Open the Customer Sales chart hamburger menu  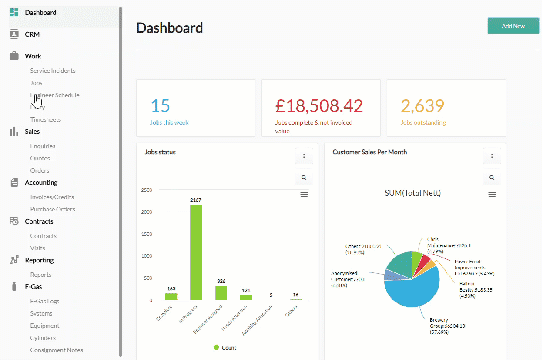tap(492, 194)
